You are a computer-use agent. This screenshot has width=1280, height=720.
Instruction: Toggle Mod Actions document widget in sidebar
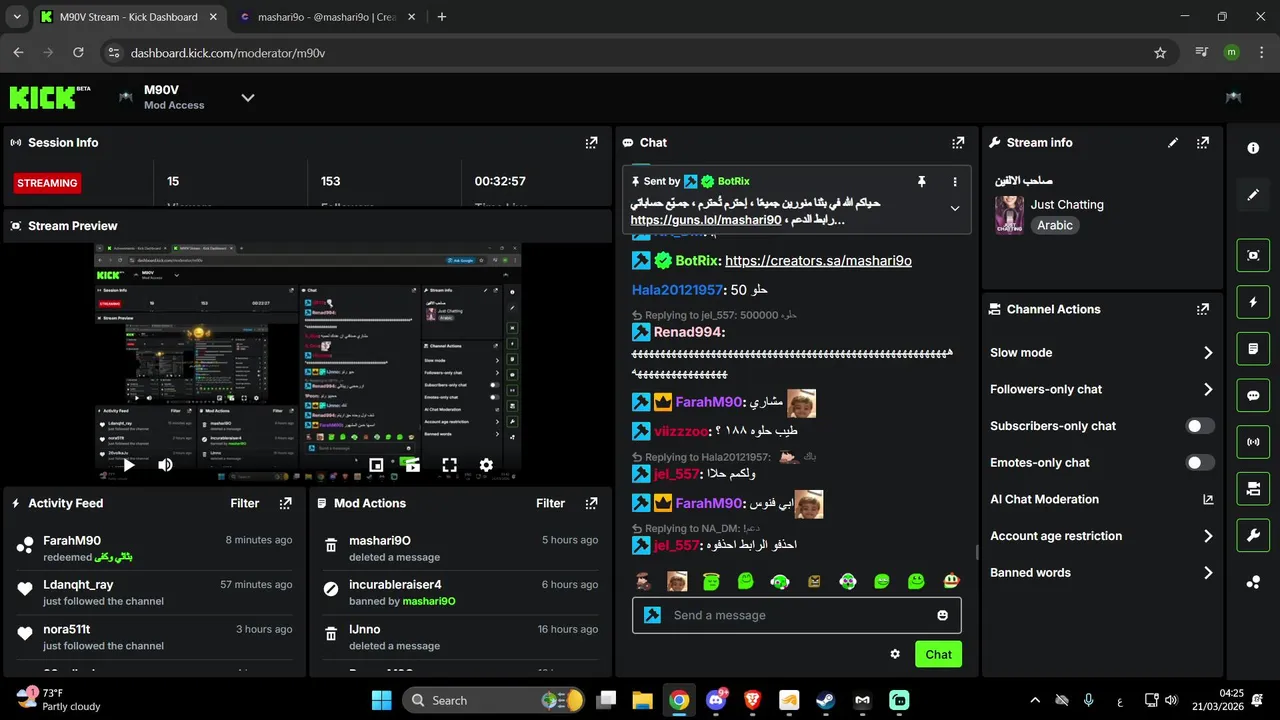(x=1253, y=349)
